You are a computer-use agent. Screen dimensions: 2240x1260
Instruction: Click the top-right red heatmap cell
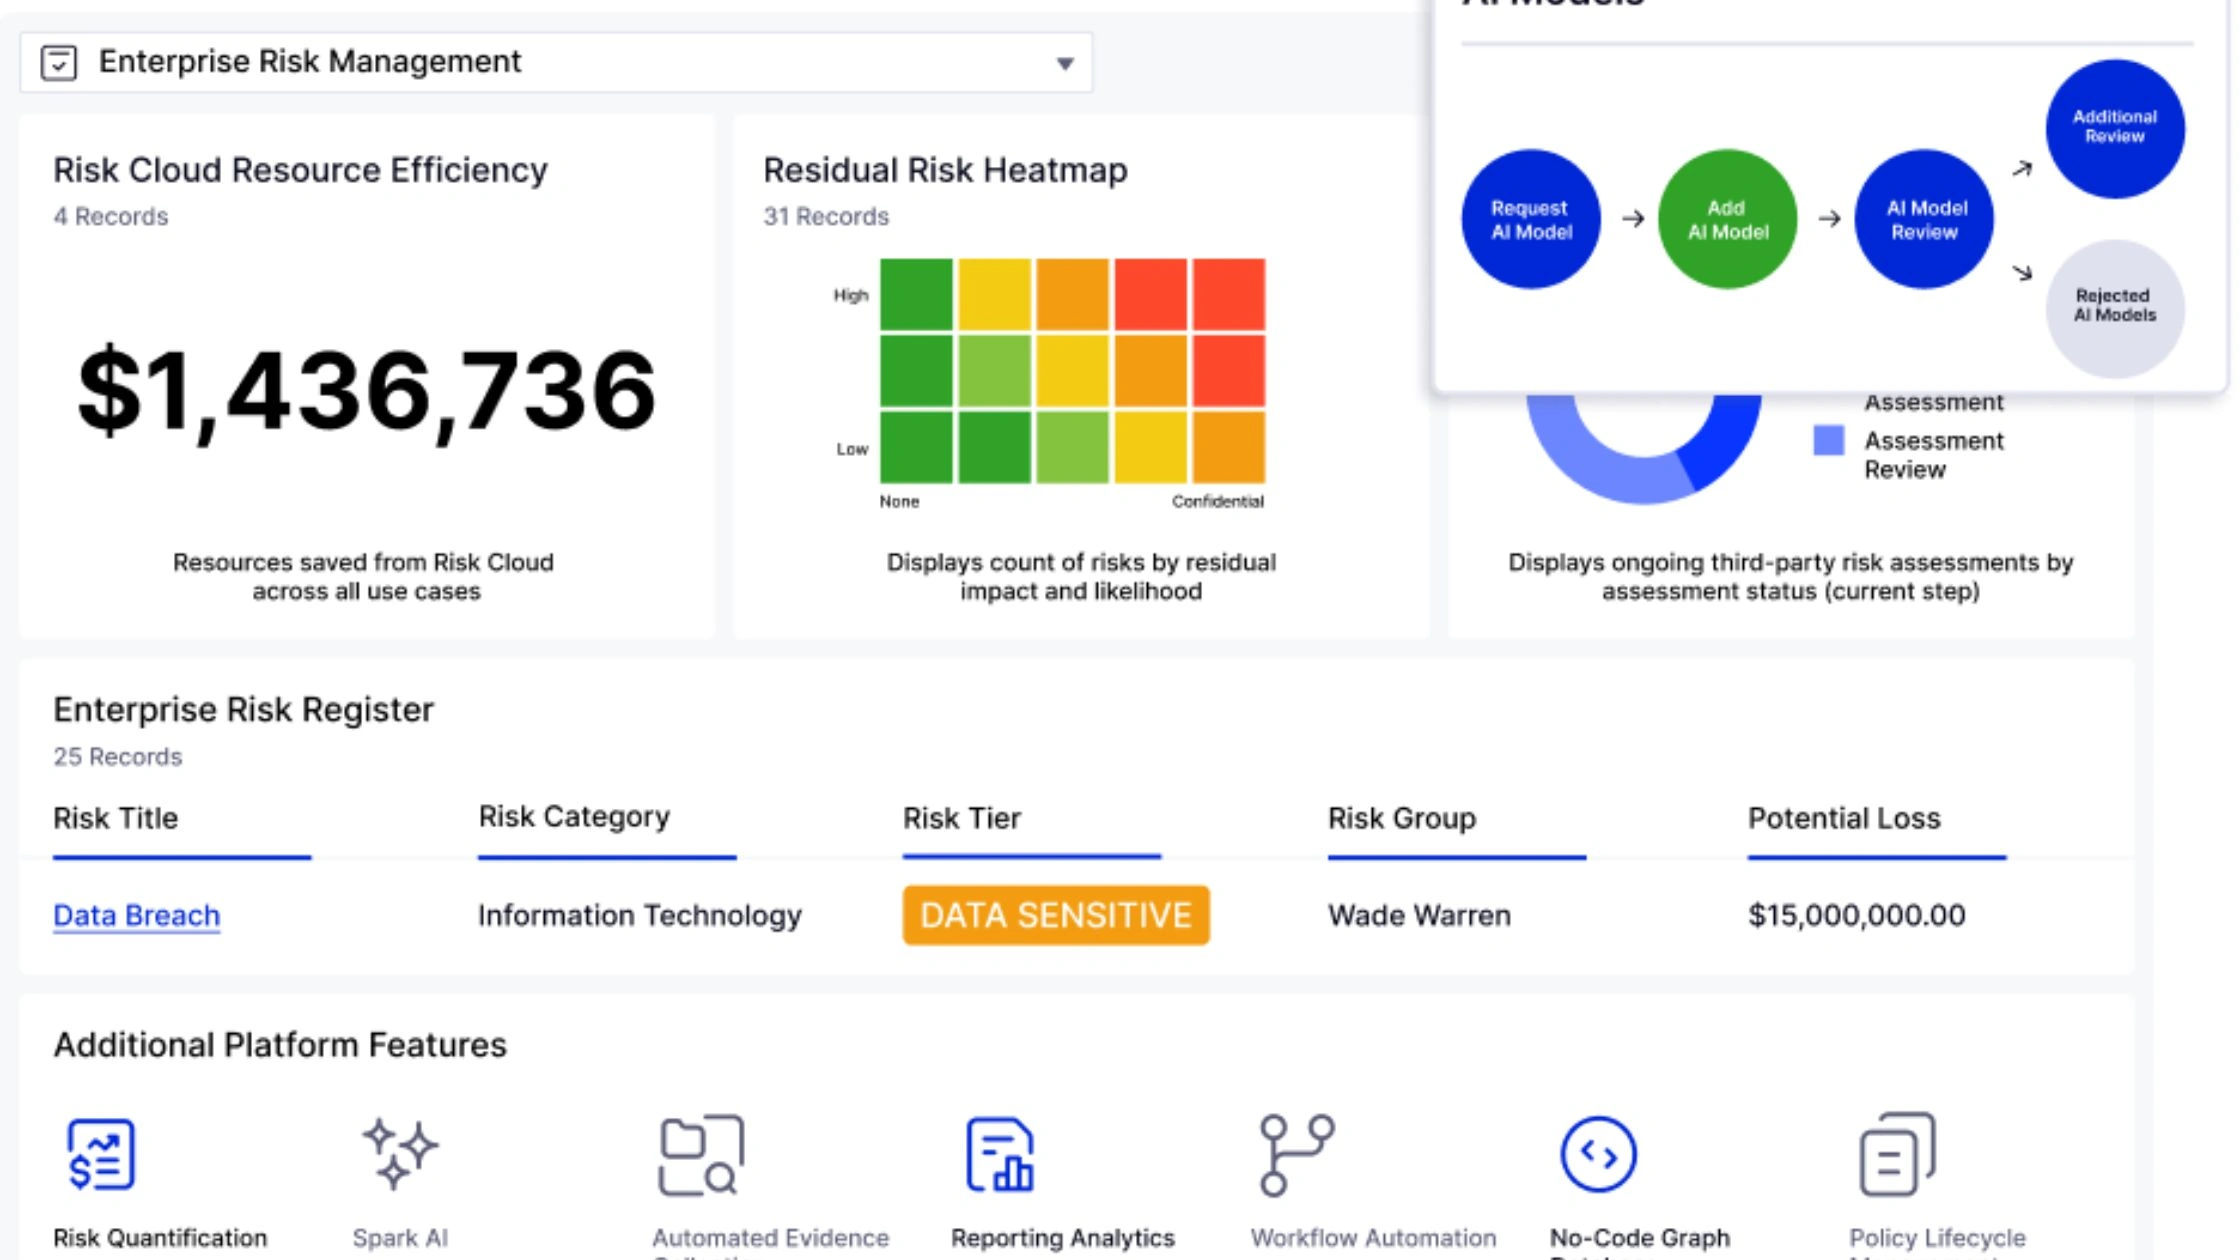pyautogui.click(x=1228, y=295)
